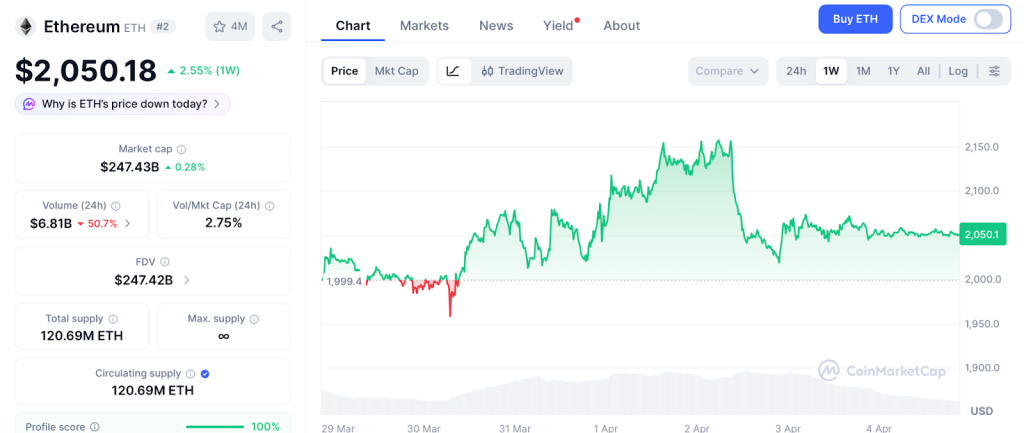Switch to the Markets tab
The height and width of the screenshot is (433, 1024).
(424, 26)
